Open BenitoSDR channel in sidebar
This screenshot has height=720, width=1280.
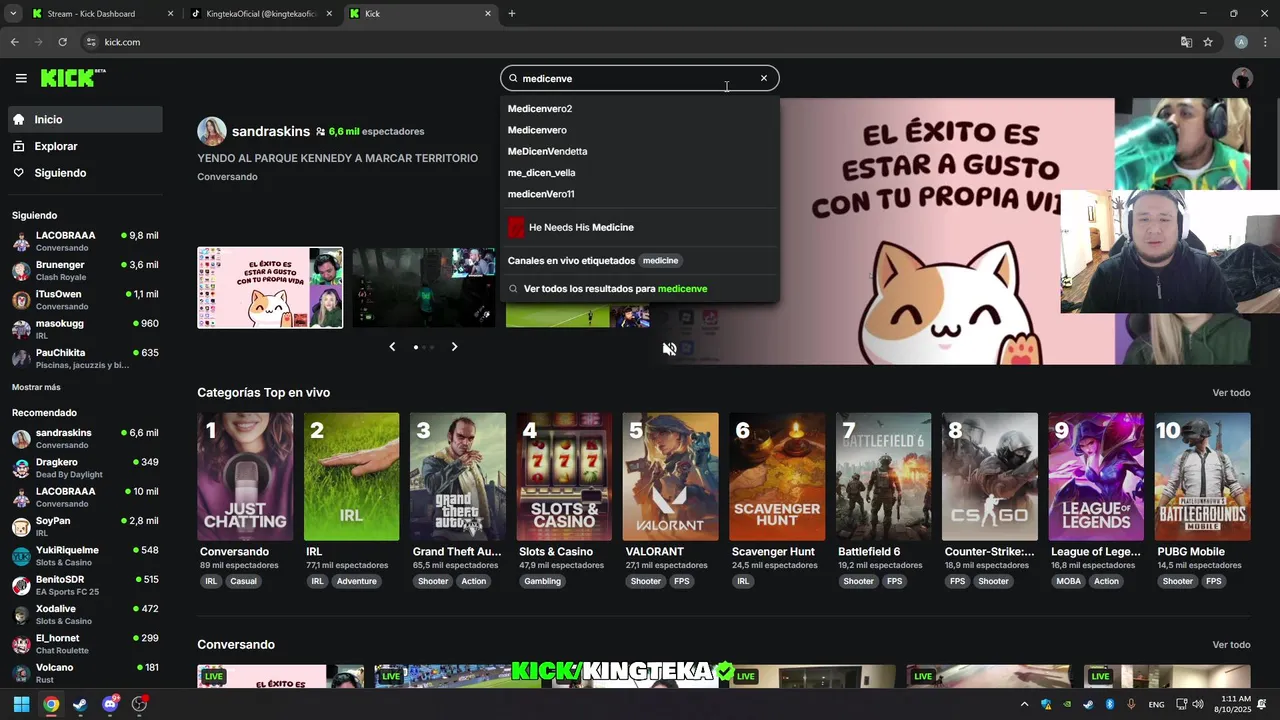(x=85, y=585)
